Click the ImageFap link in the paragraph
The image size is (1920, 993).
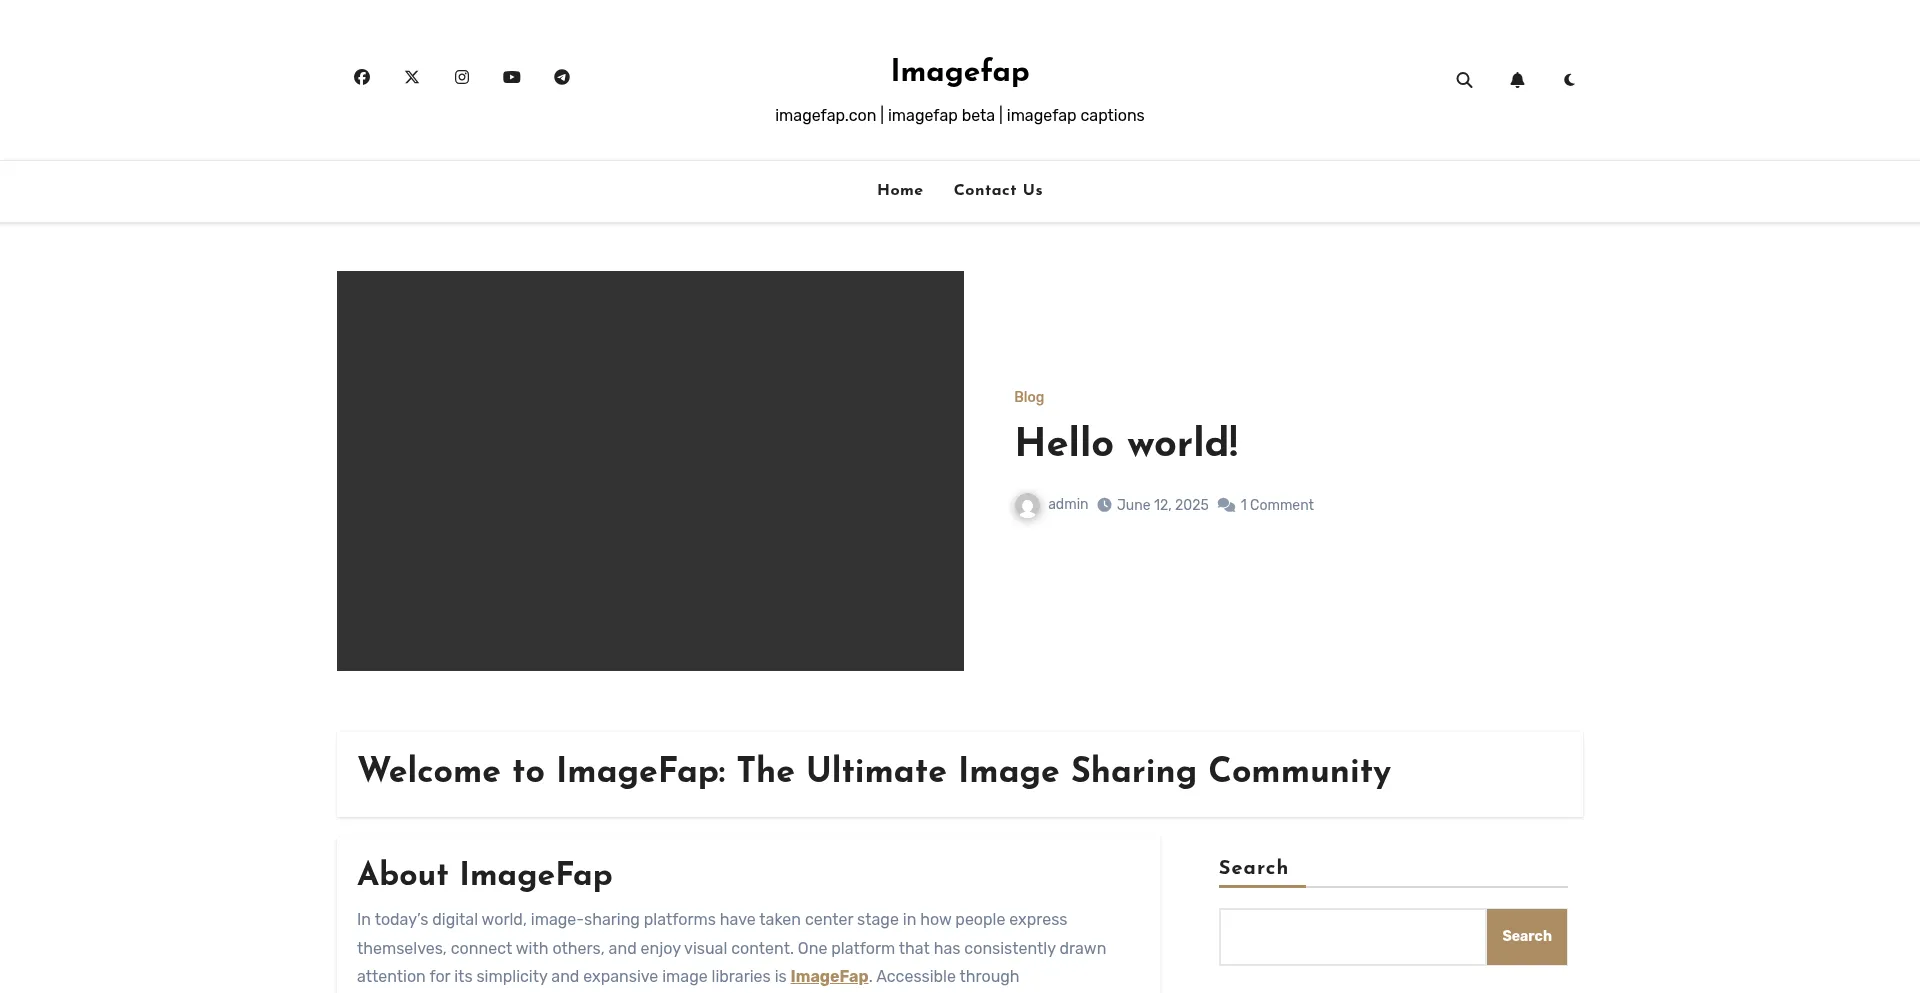829,976
